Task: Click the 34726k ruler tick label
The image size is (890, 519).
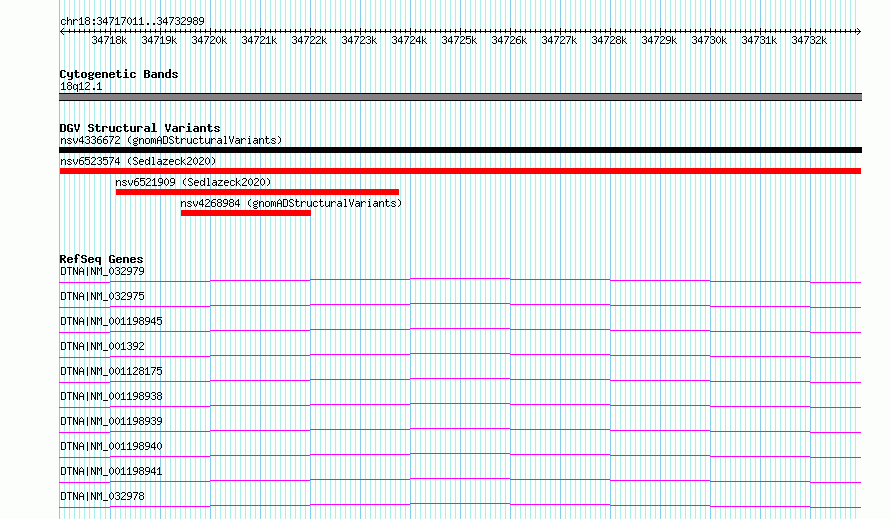Action: pos(509,40)
